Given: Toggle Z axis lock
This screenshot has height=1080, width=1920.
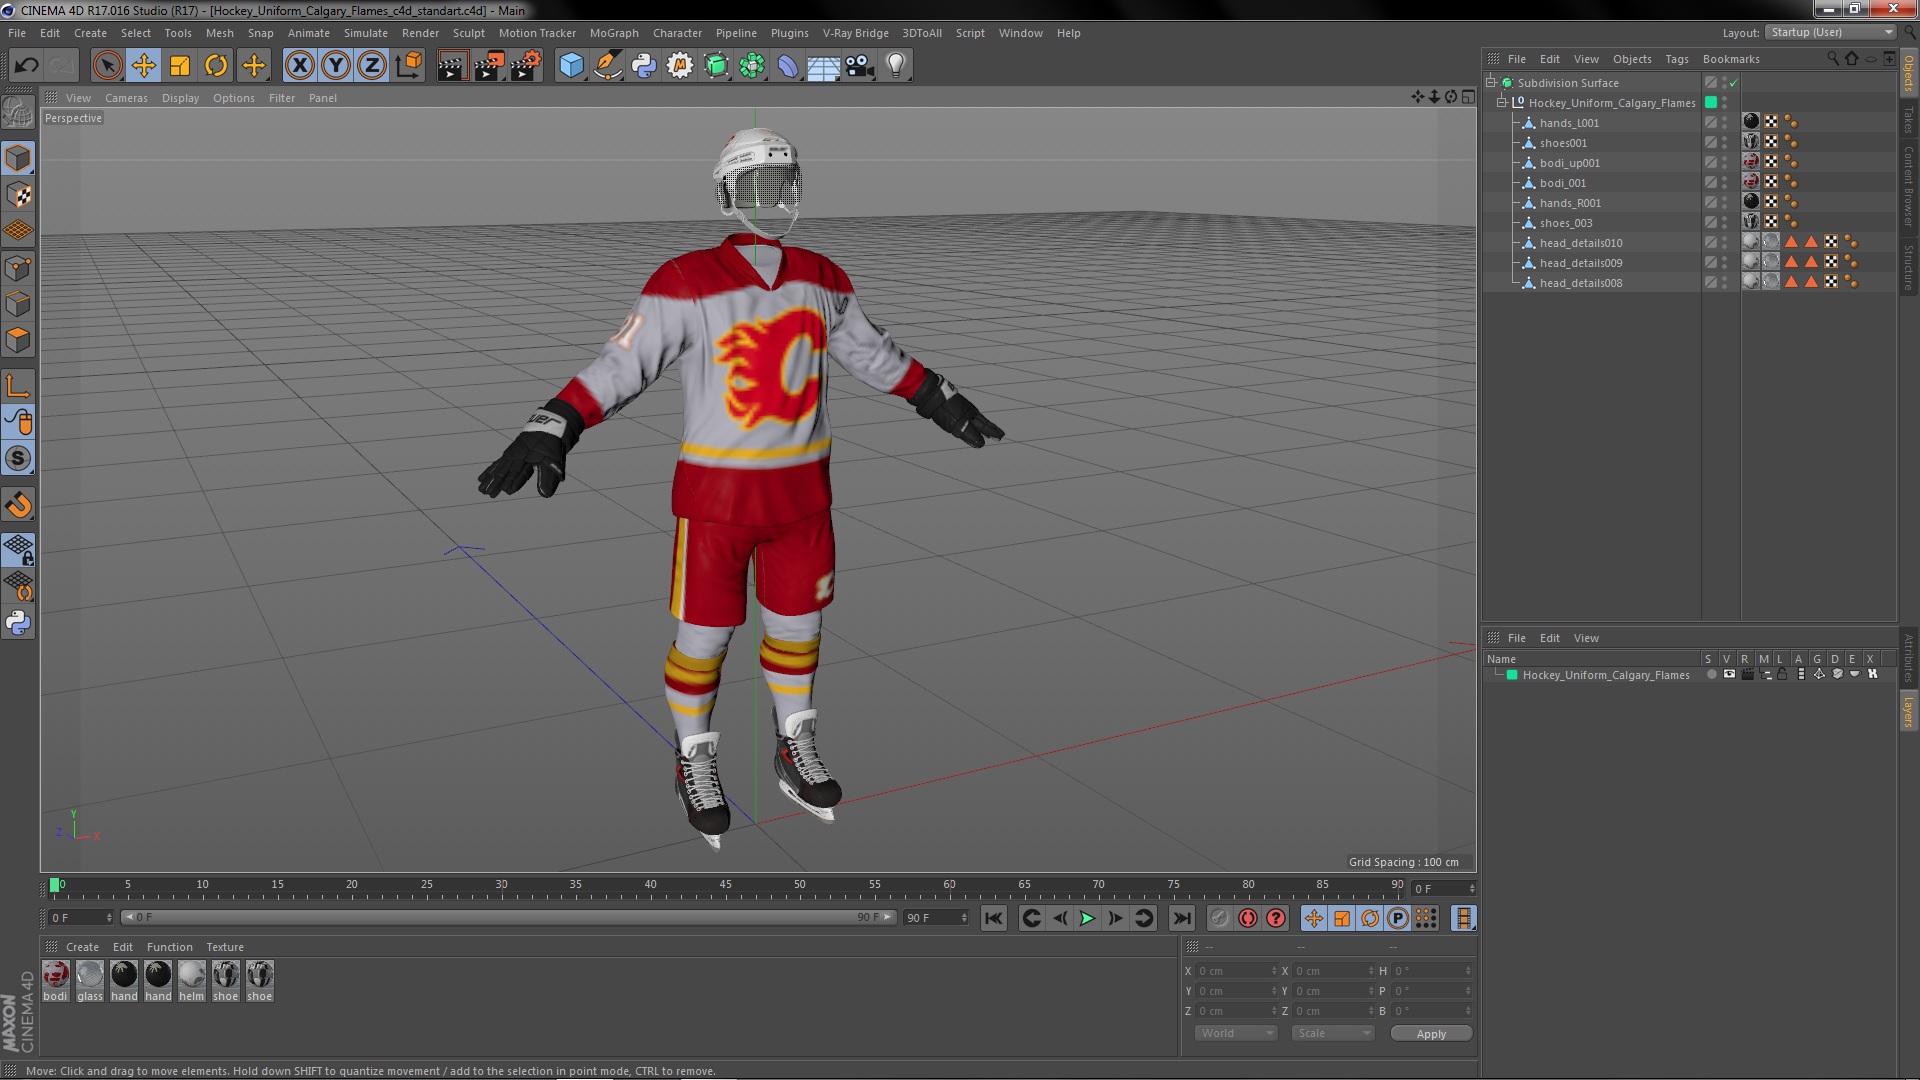Looking at the screenshot, I should [x=372, y=66].
